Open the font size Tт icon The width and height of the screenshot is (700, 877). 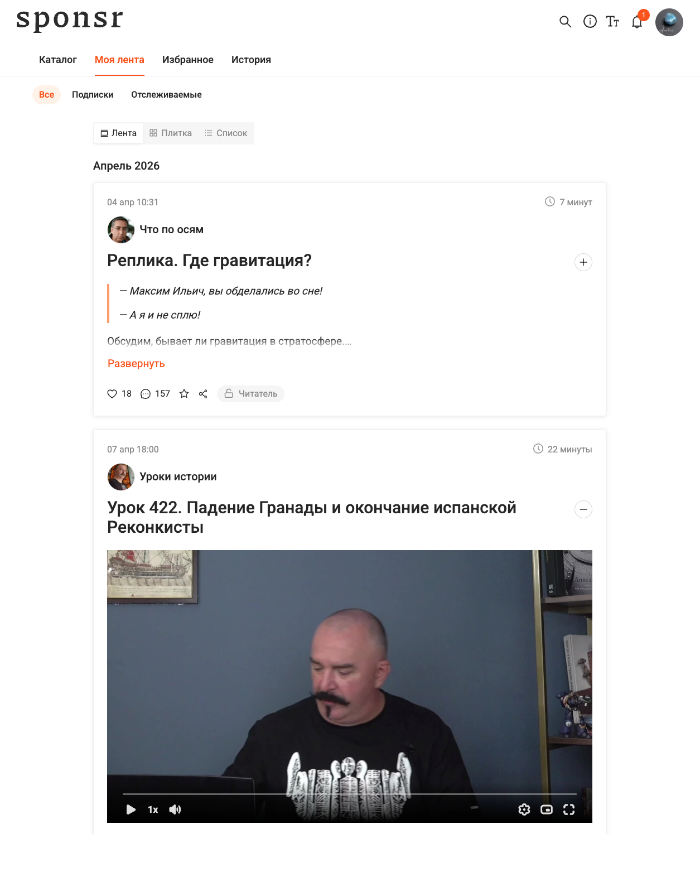pyautogui.click(x=613, y=22)
